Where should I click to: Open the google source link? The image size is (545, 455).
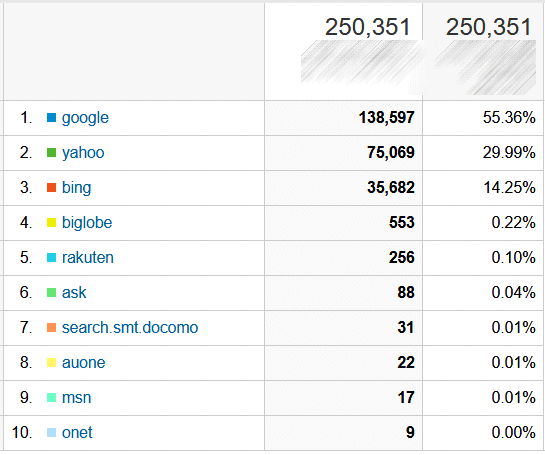point(85,118)
